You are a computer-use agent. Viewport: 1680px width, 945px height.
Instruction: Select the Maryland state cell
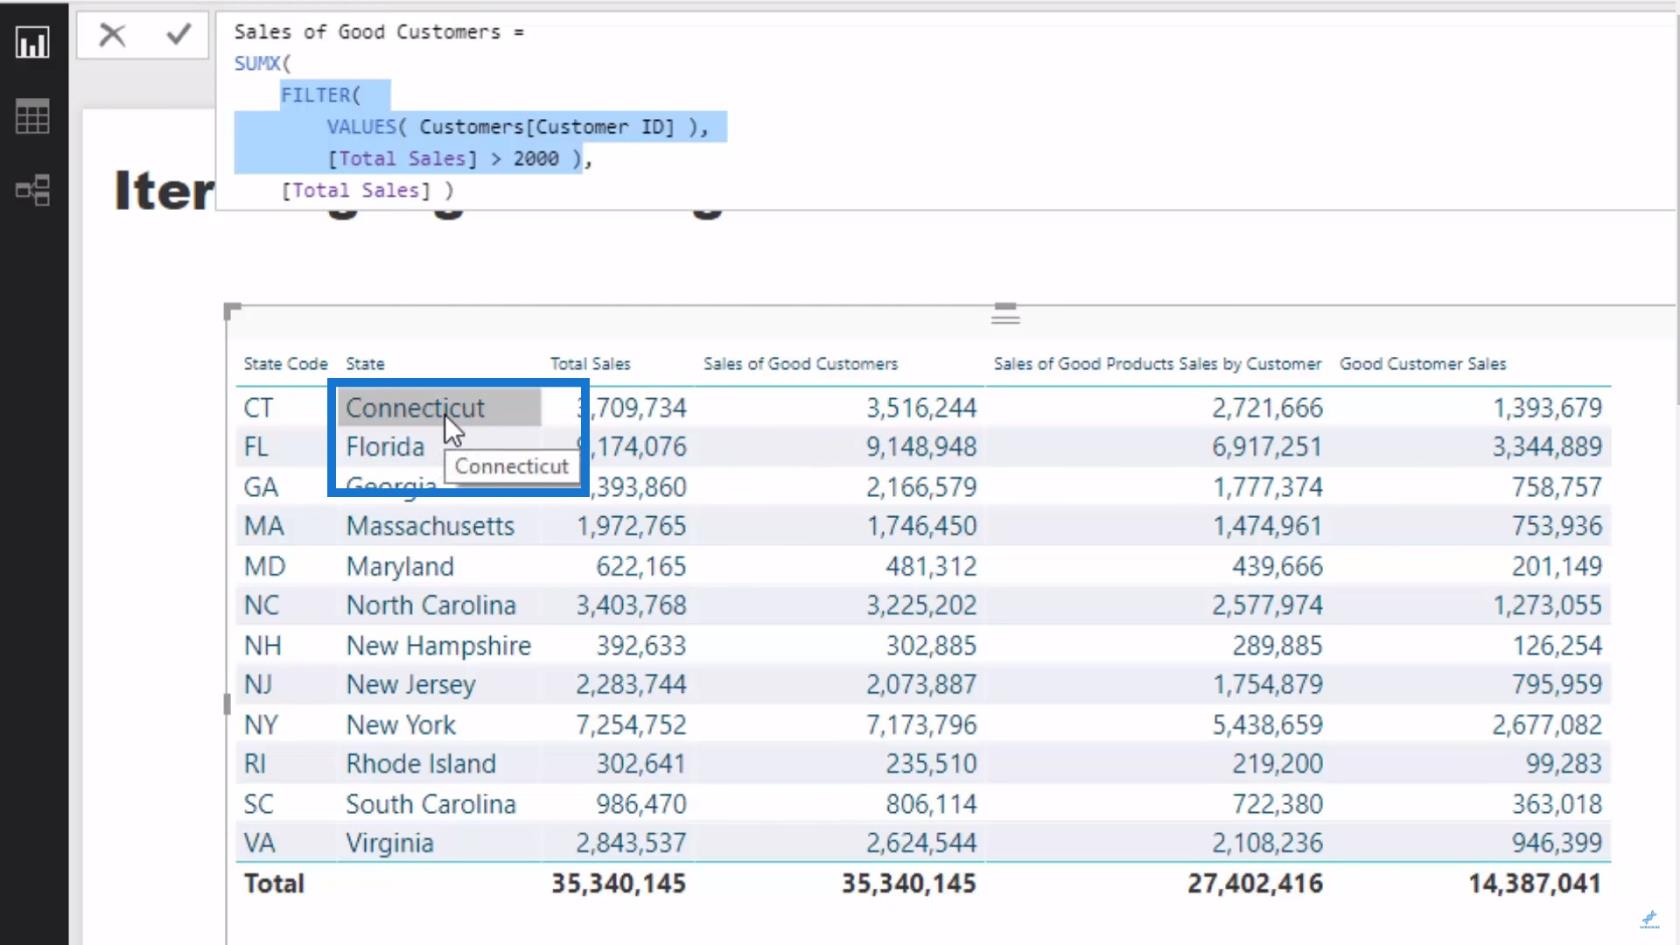pos(400,566)
